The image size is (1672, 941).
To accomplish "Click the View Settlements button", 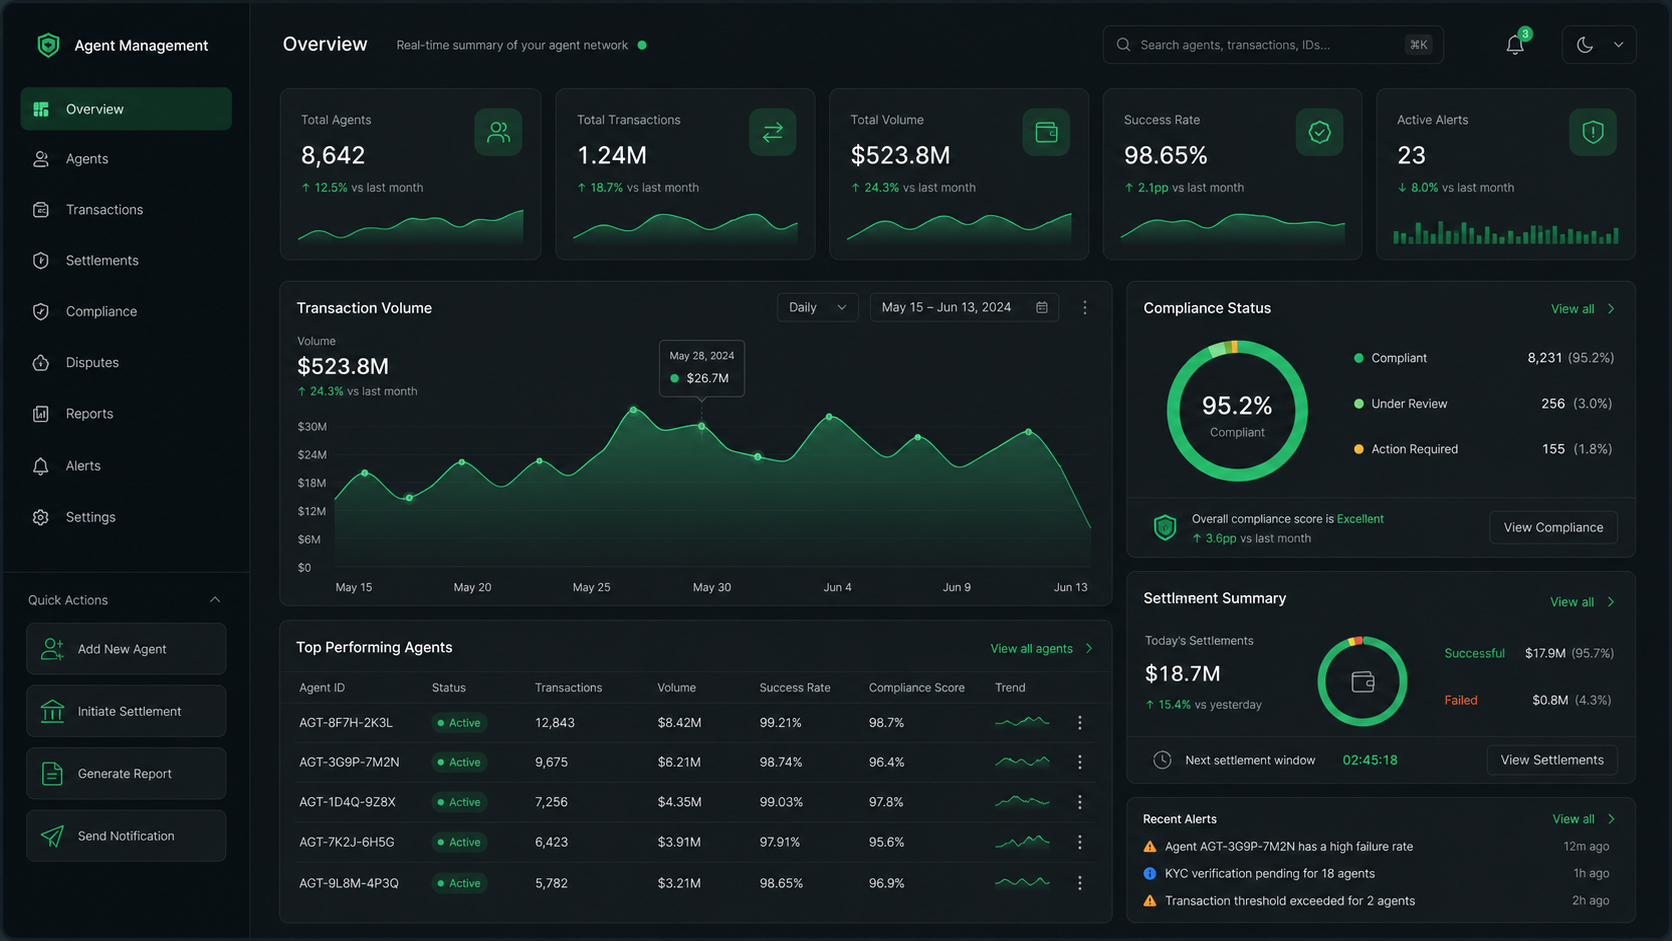I will (x=1552, y=760).
